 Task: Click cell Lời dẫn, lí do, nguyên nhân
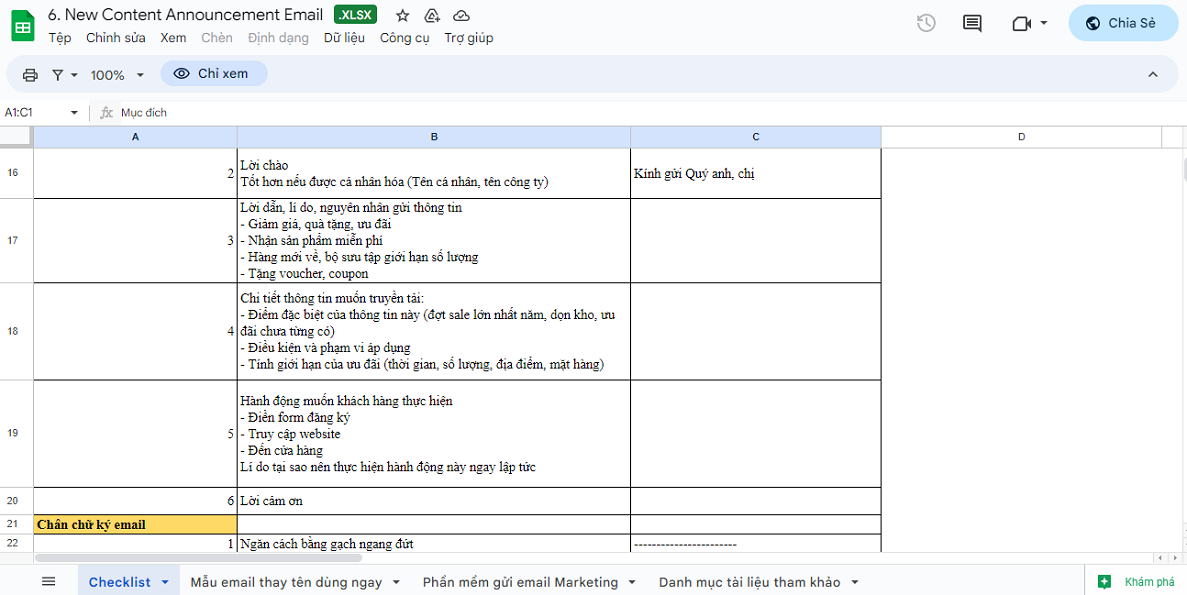point(434,241)
